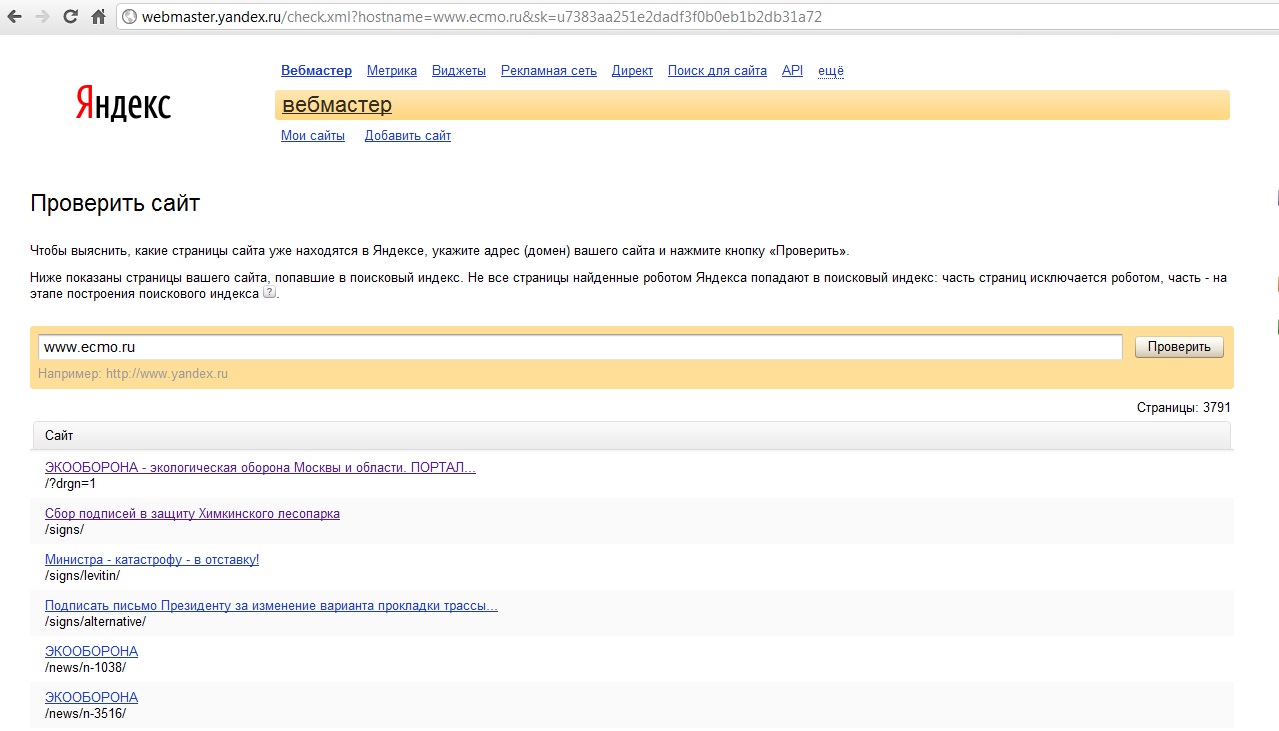The image size is (1279, 731).
Task: Click the browser back arrow
Action: click(x=14, y=17)
